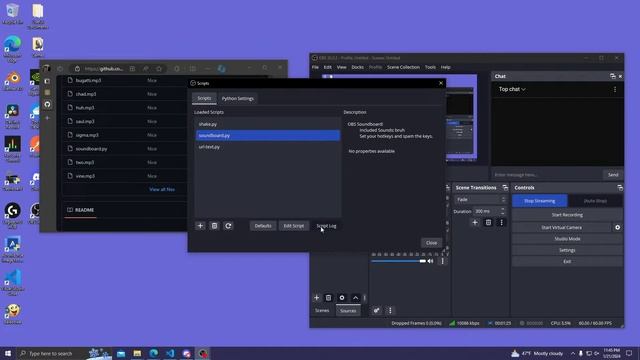Open the OBS View menu
Viewport: 640px width, 360px height.
click(342, 67)
